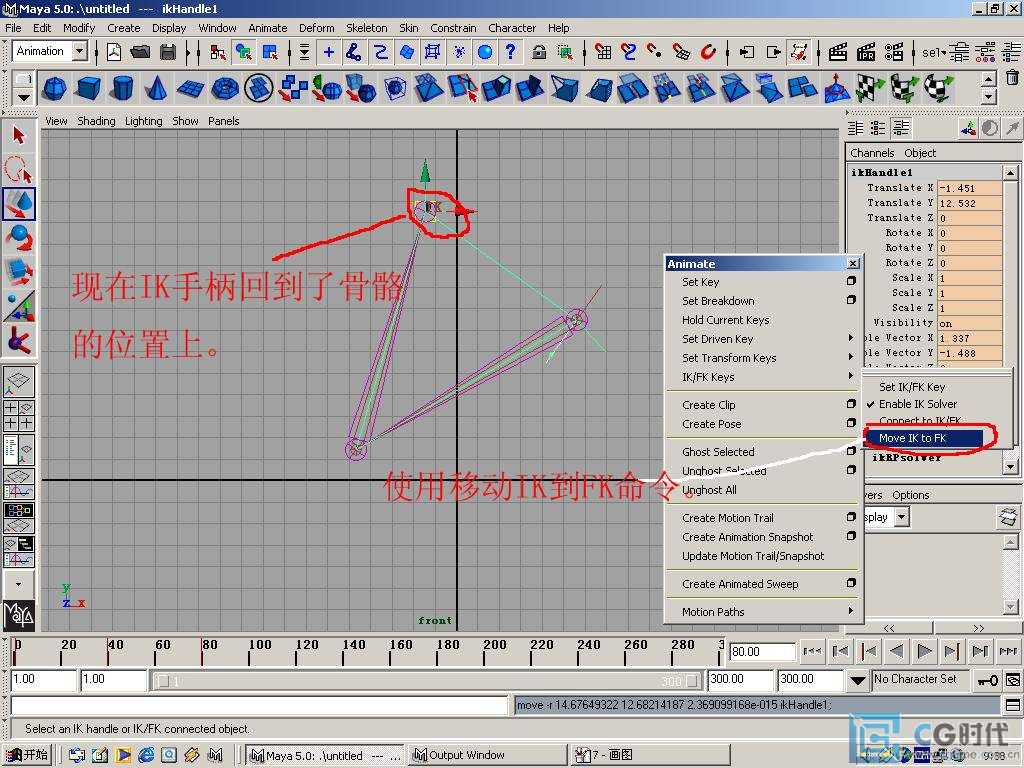The image size is (1024, 768).
Task: Open the Constrain menu
Action: tap(453, 28)
